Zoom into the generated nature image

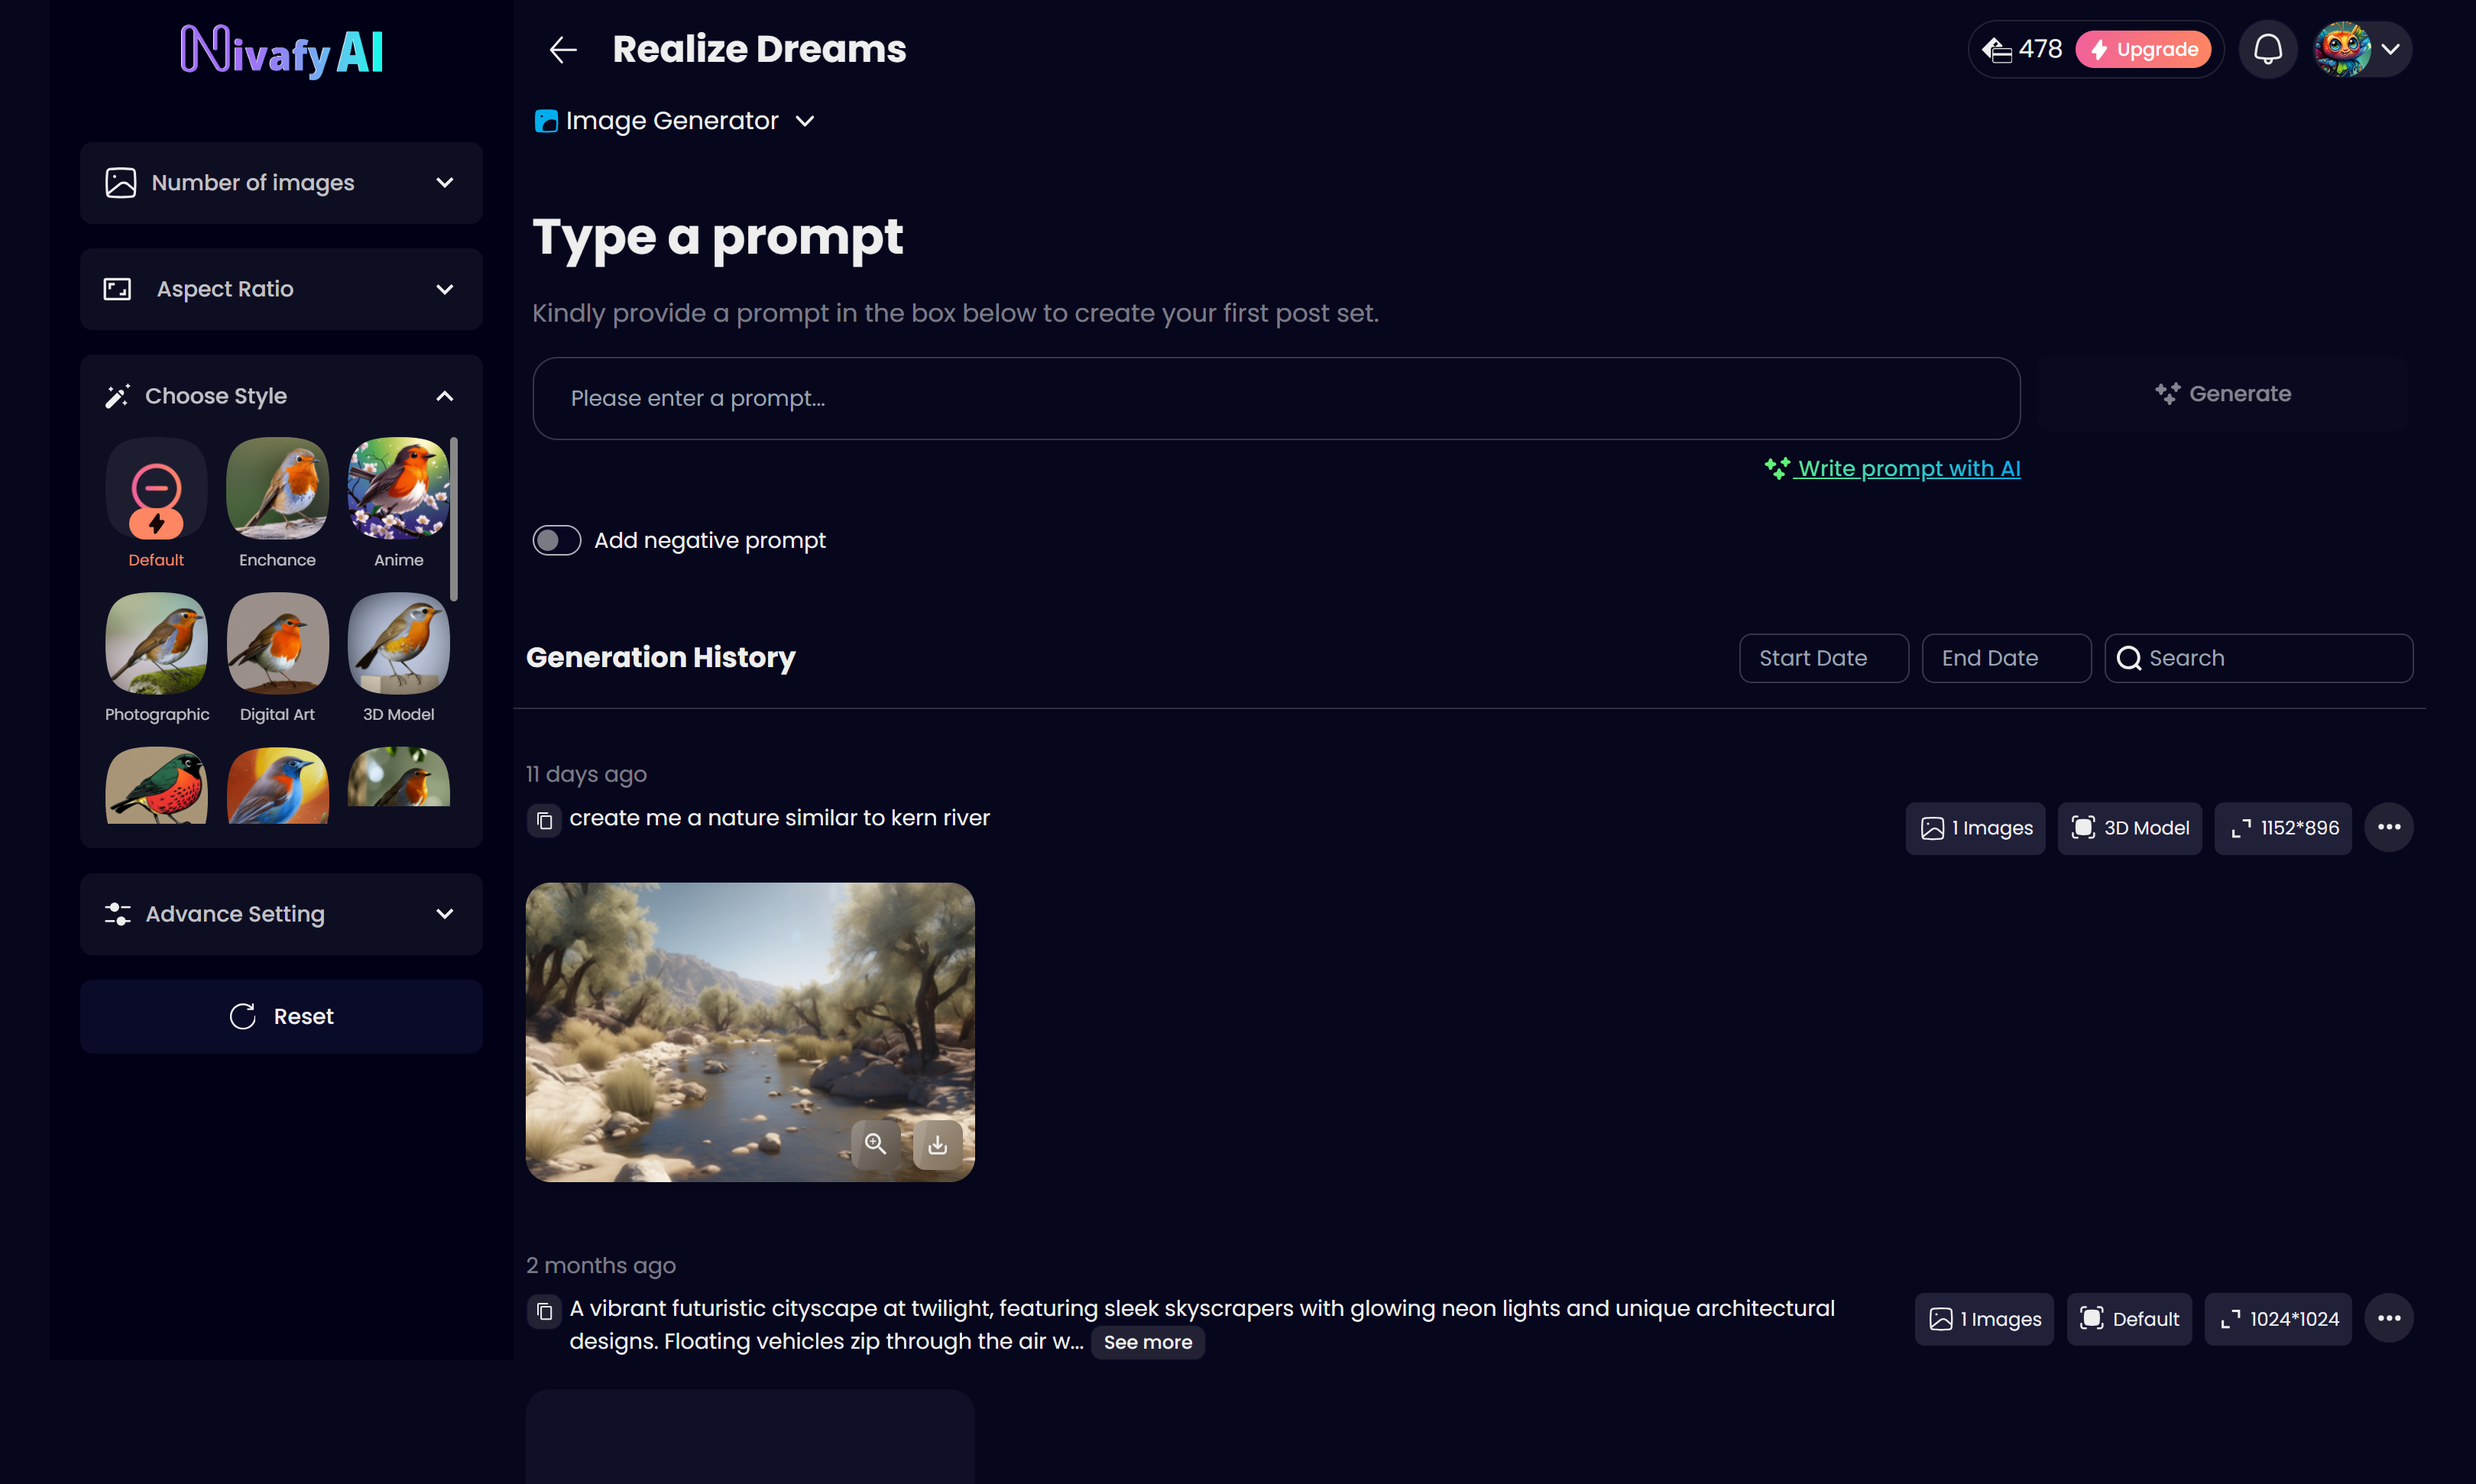tap(875, 1144)
